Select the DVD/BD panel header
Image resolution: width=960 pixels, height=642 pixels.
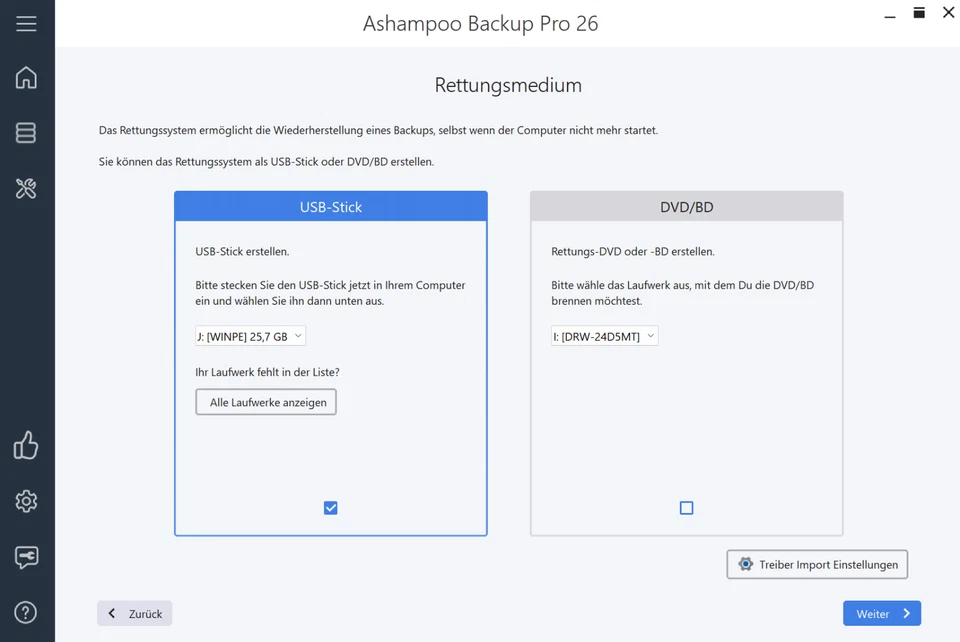coord(686,205)
